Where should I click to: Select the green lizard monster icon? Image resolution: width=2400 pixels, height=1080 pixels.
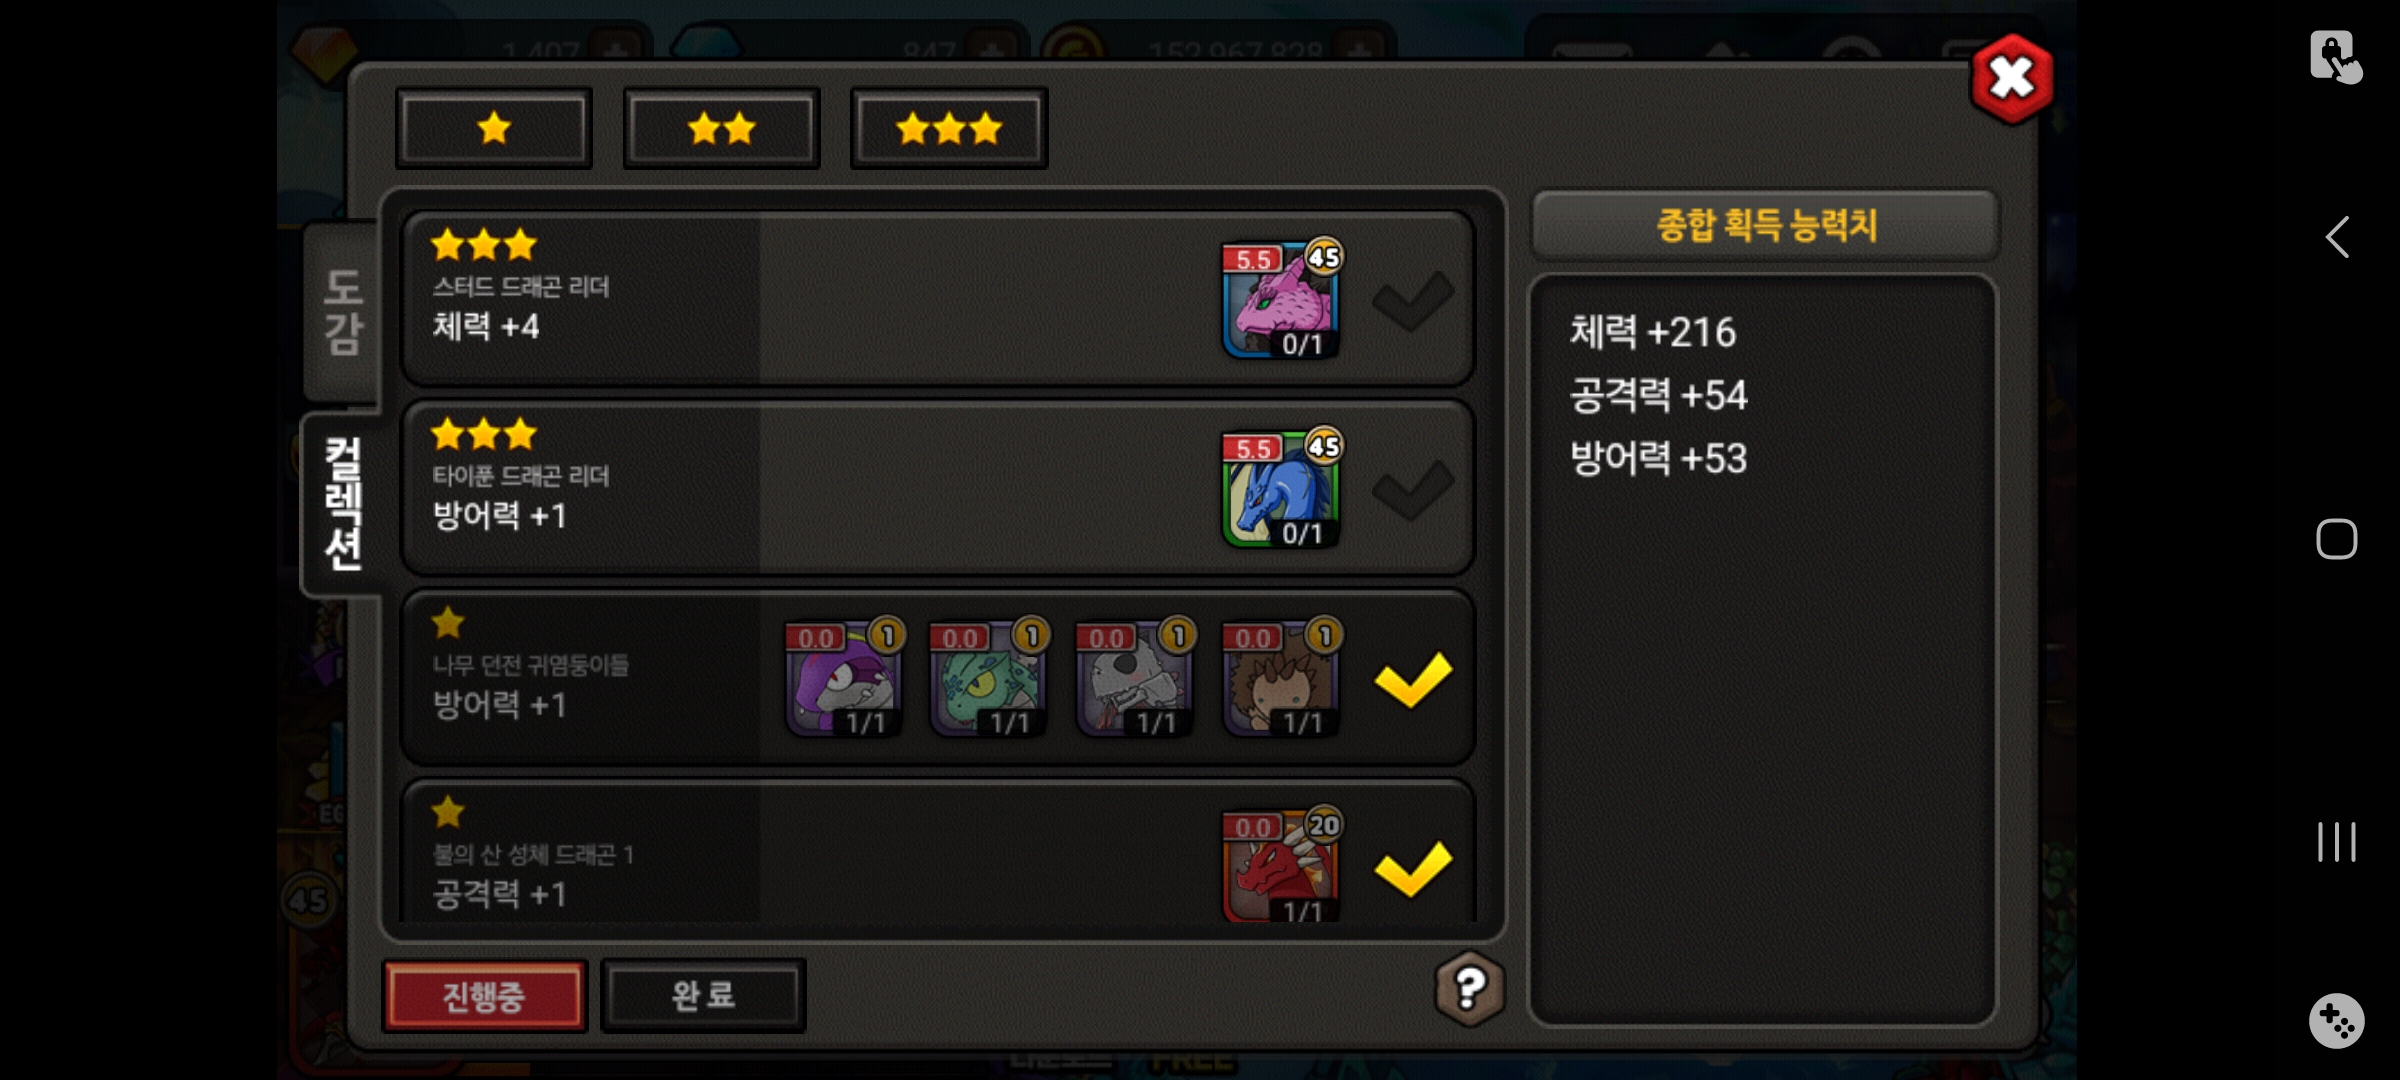point(989,677)
